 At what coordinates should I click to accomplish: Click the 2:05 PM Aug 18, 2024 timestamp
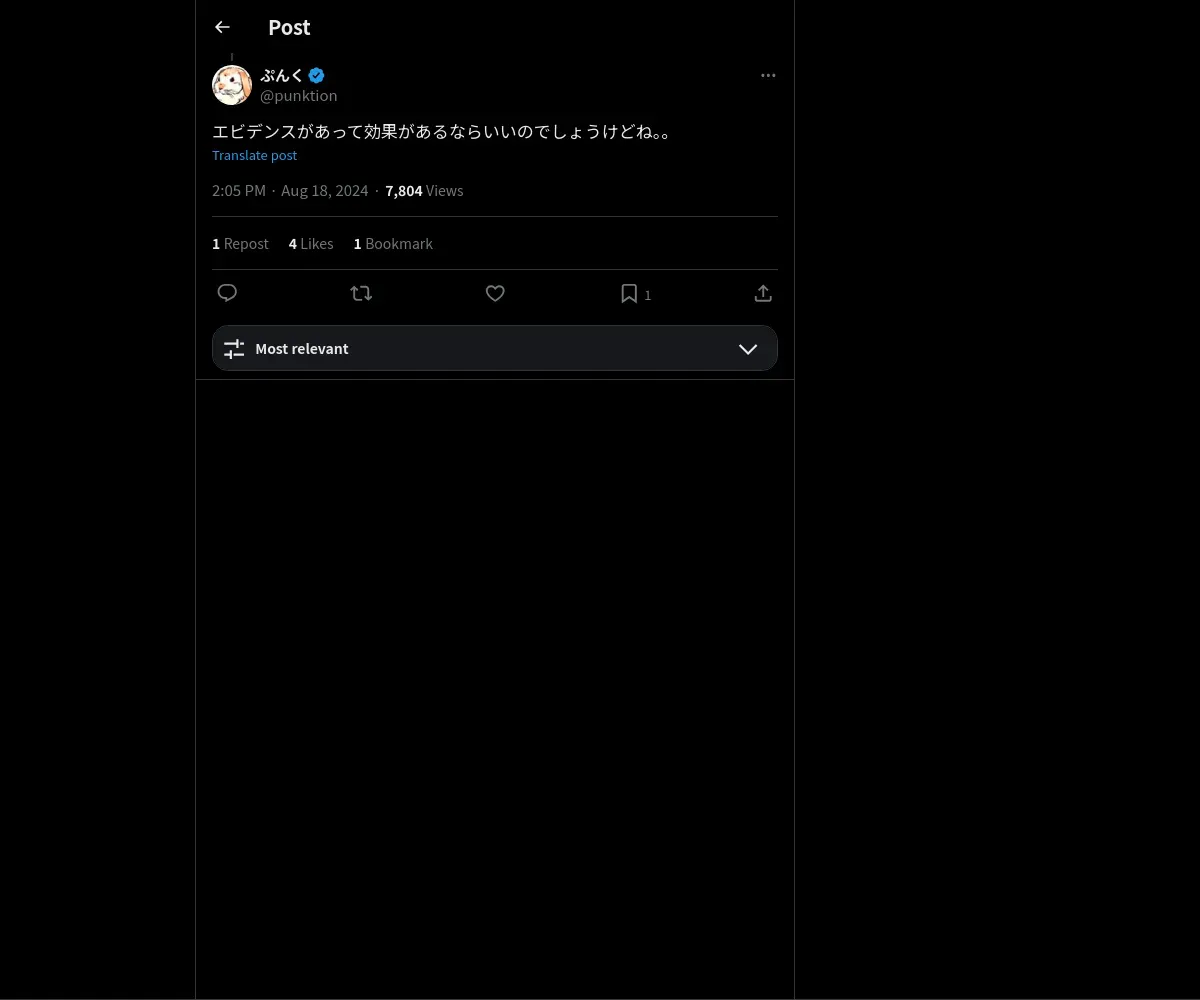pos(290,191)
